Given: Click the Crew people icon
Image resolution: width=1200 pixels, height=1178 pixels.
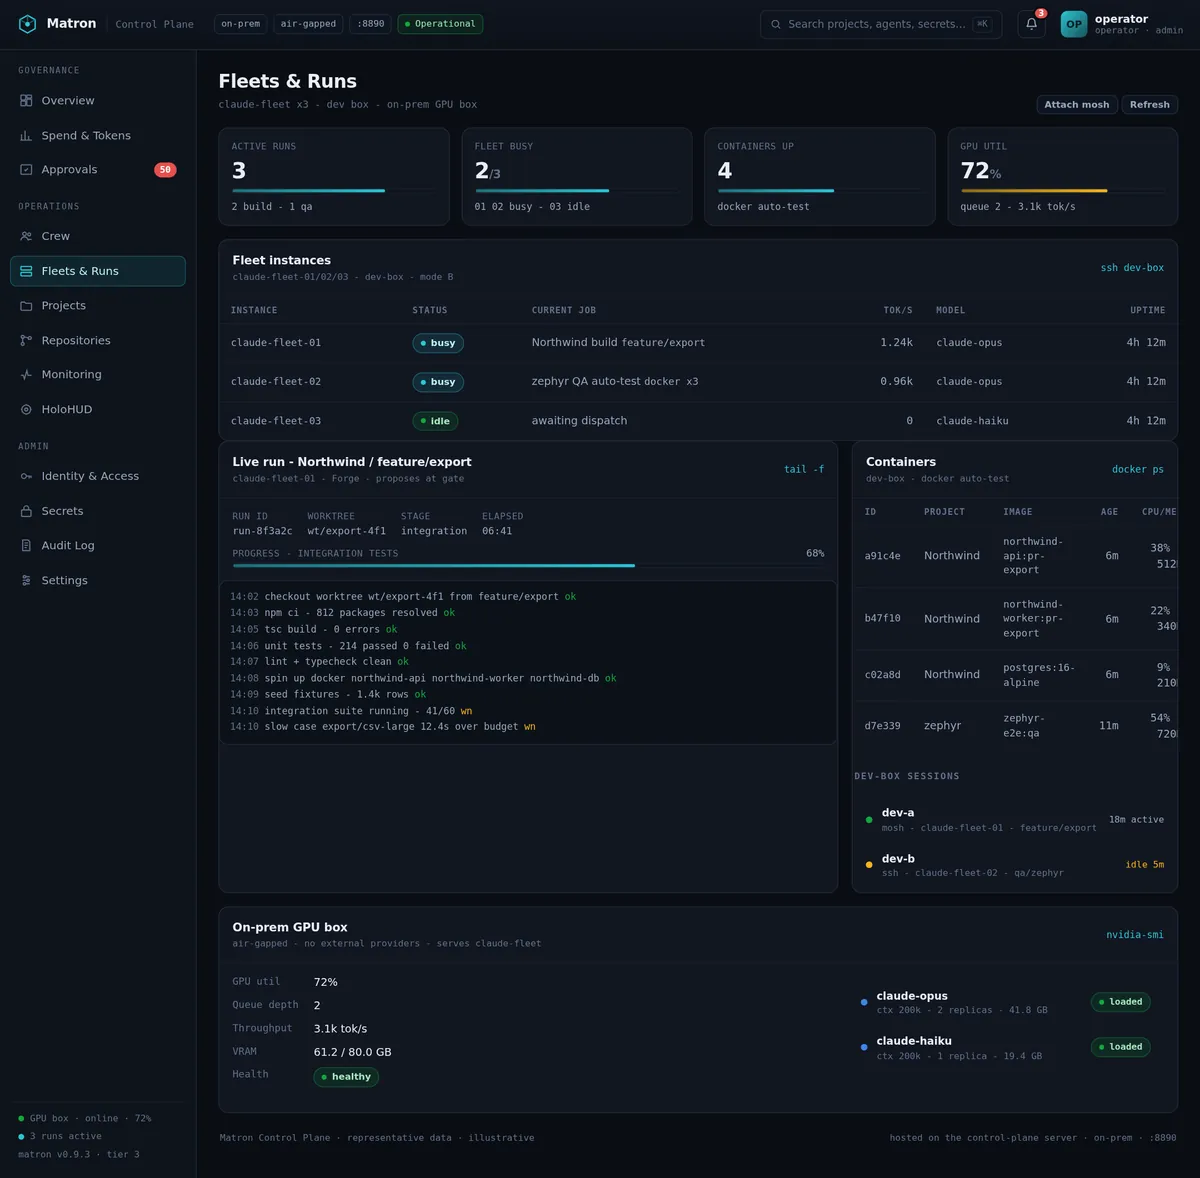Looking at the screenshot, I should [26, 237].
